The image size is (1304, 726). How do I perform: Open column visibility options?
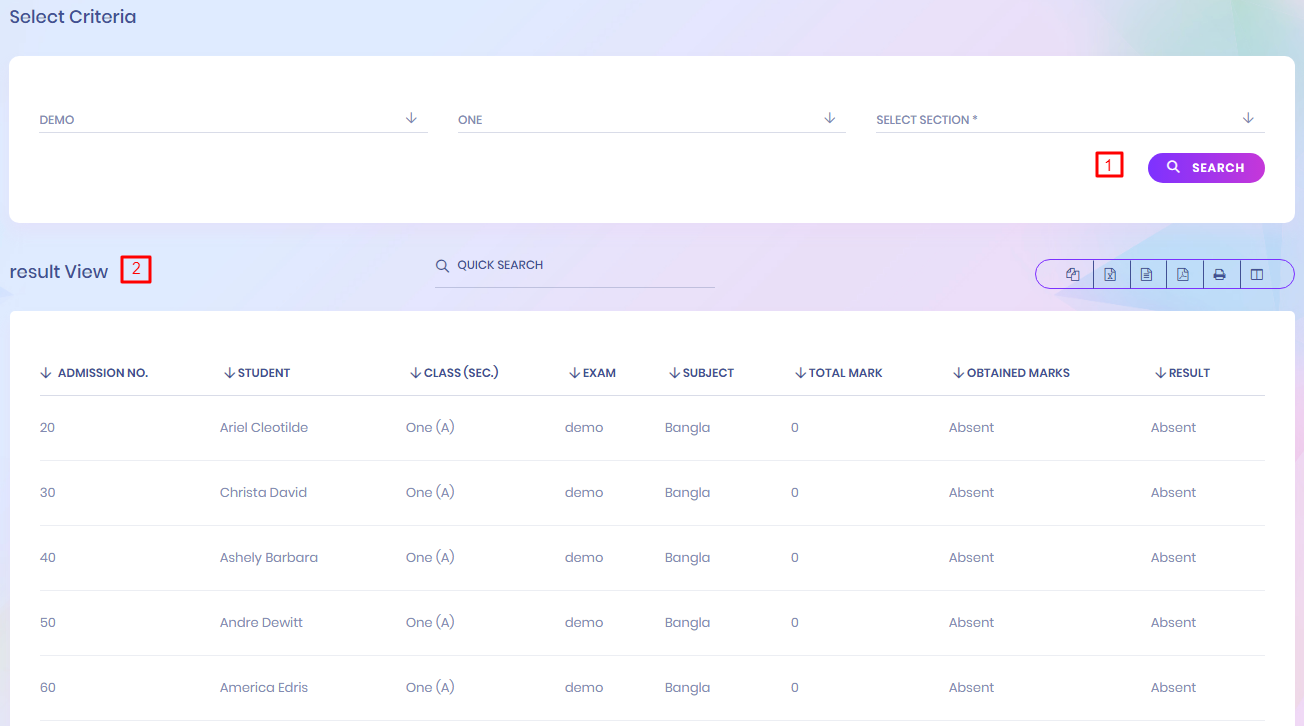click(1257, 274)
